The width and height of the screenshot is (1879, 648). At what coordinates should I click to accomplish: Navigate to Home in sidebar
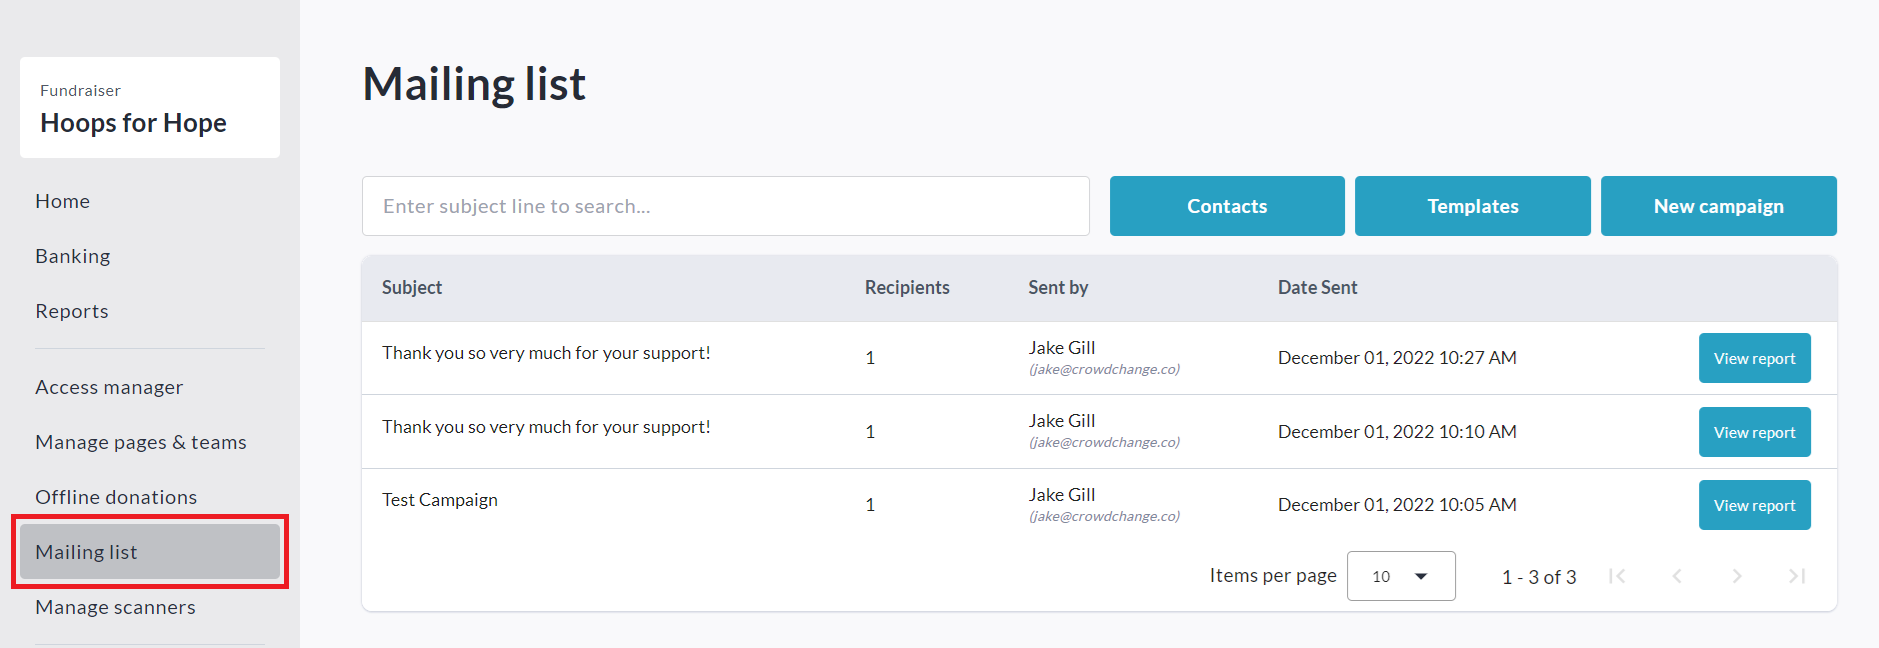click(x=63, y=201)
